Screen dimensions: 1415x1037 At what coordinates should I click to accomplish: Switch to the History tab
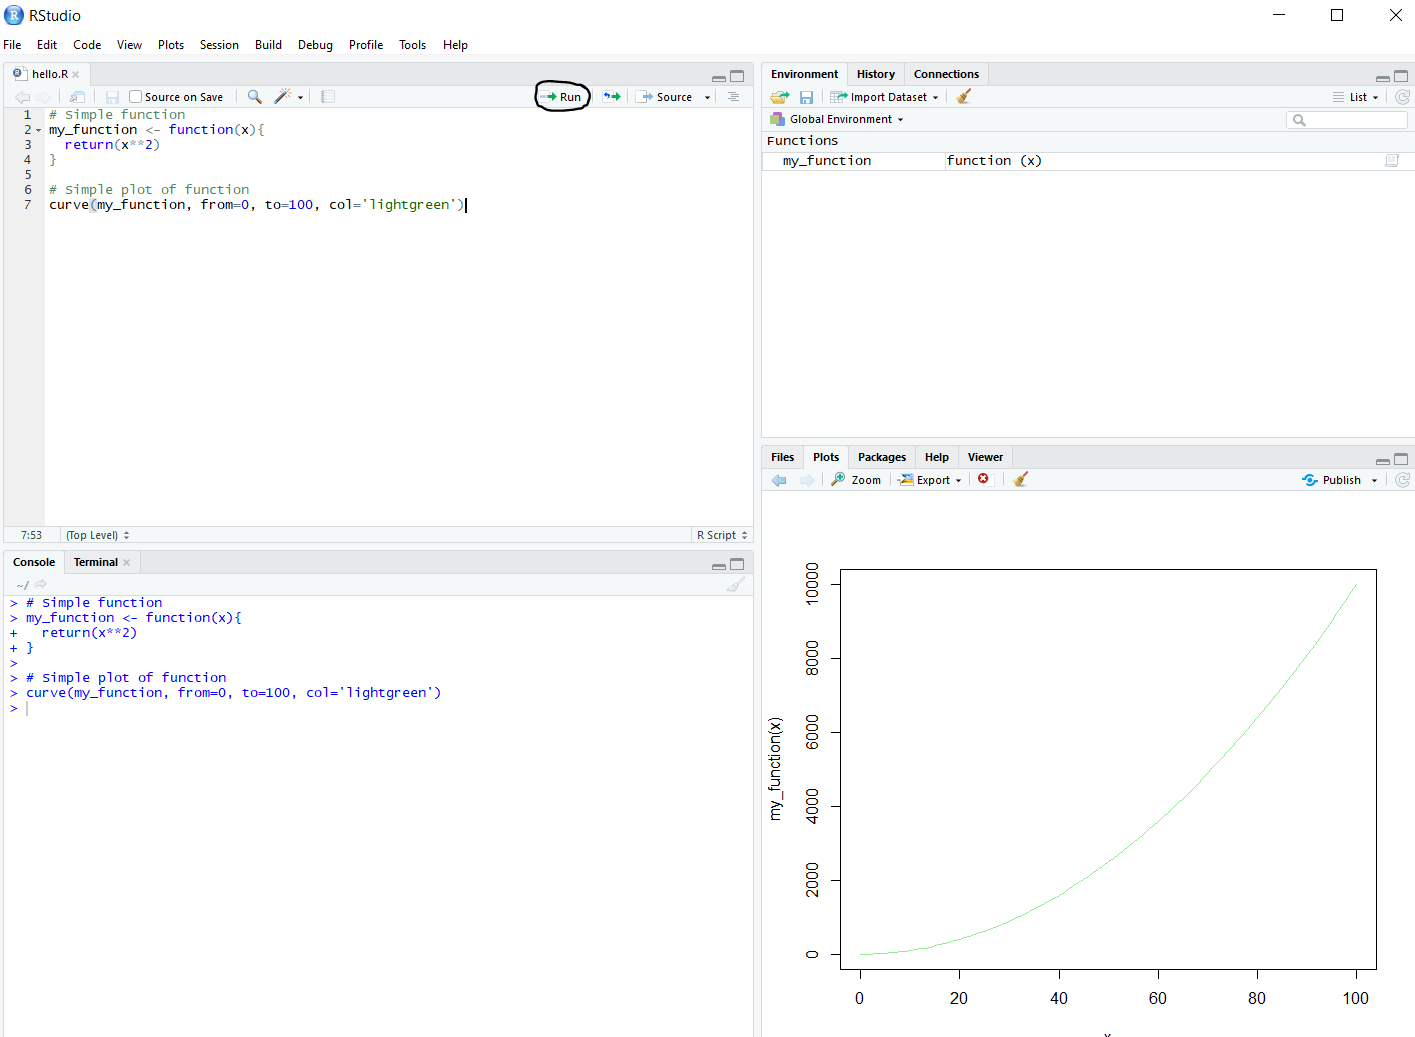tap(875, 73)
